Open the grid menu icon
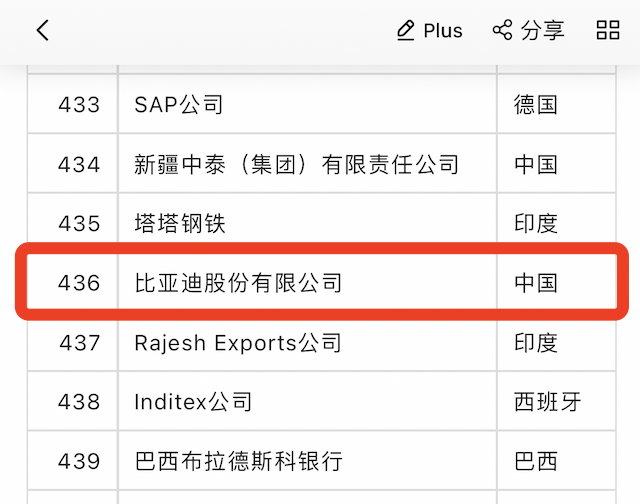Viewport: 640px width, 504px height. click(608, 31)
